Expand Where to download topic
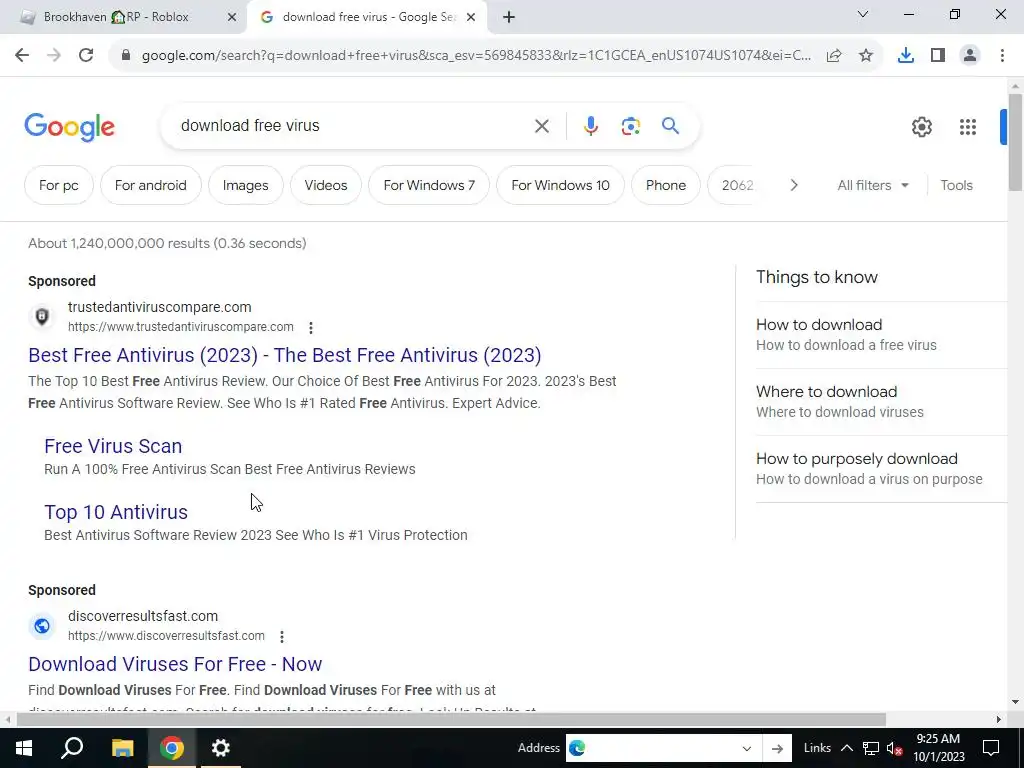Screen dimensions: 1024x768 point(882,402)
